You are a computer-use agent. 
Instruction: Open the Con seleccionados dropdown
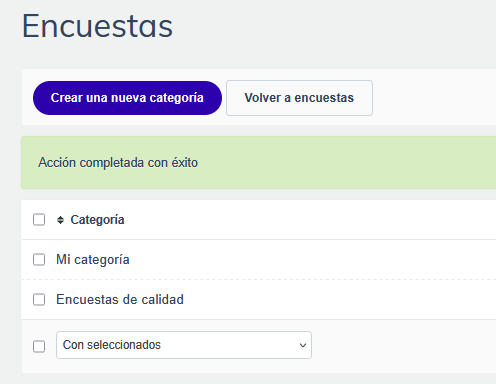tap(184, 345)
